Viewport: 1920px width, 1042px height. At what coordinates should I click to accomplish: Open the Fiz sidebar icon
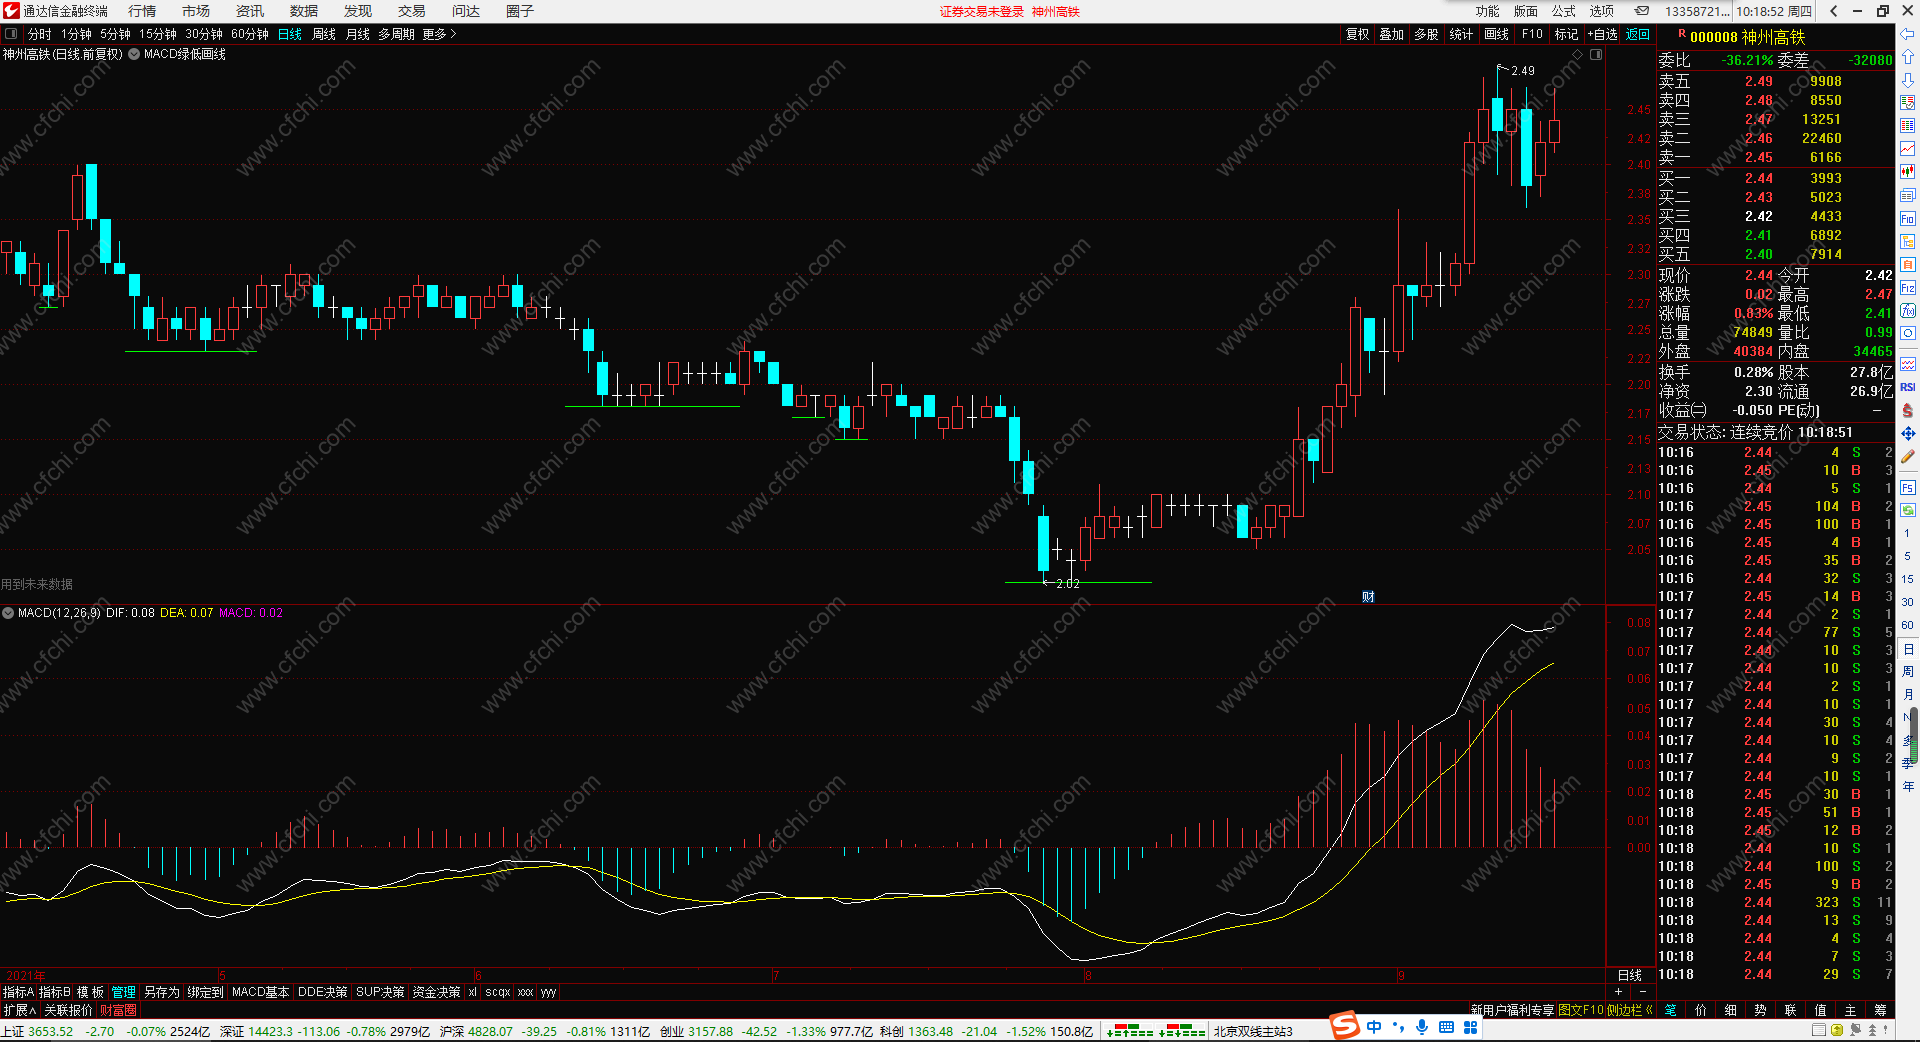1908,287
